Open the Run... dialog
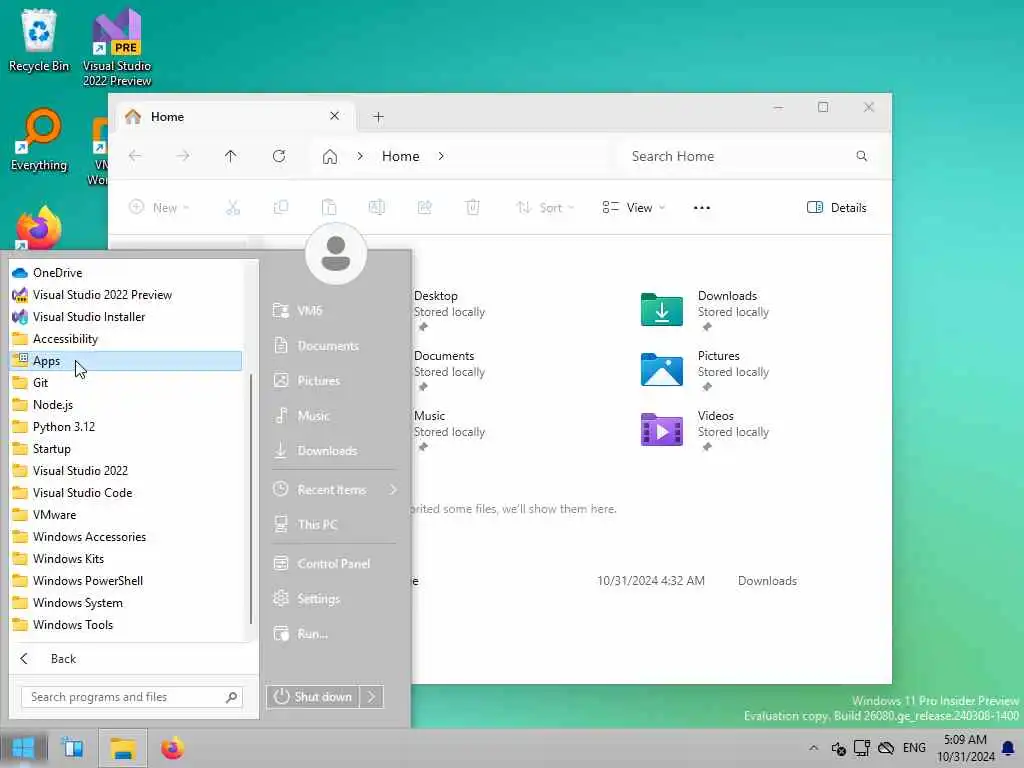The image size is (1024, 768). (334, 633)
